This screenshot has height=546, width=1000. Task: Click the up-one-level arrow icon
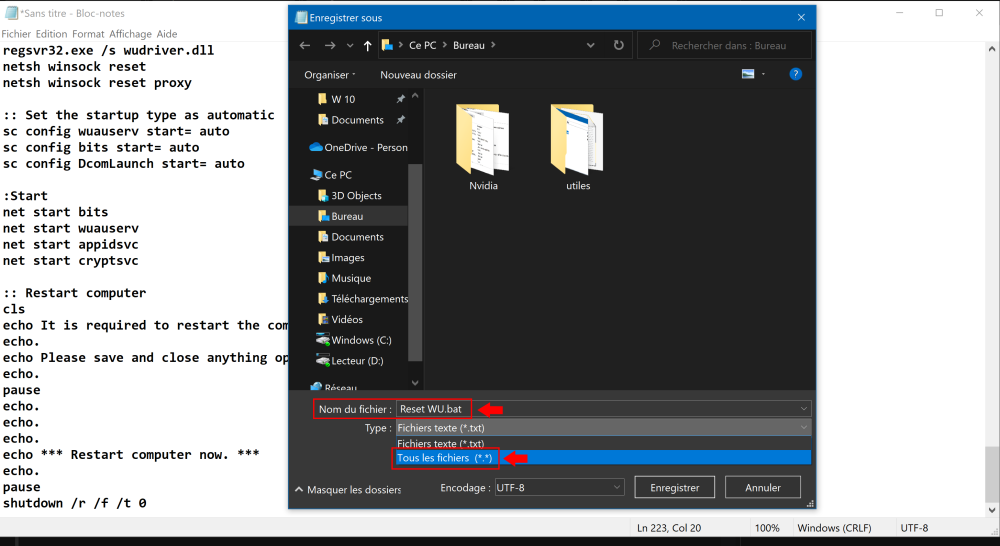pyautogui.click(x=368, y=45)
